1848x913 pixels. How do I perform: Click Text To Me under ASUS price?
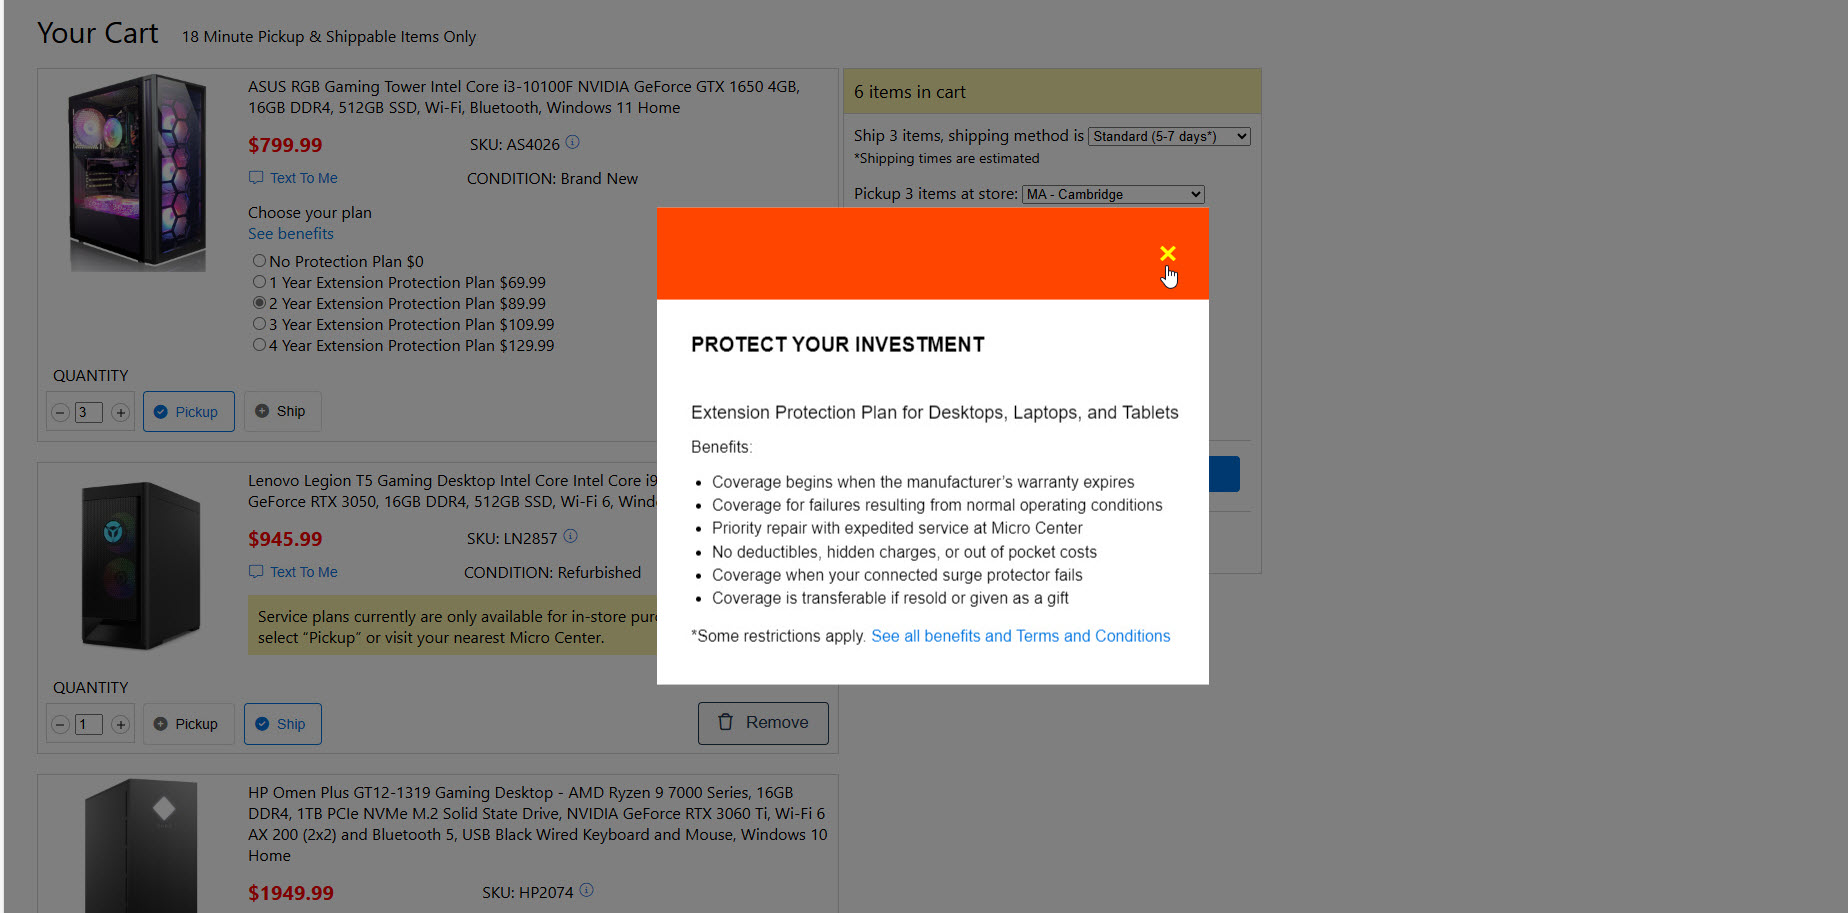(303, 178)
